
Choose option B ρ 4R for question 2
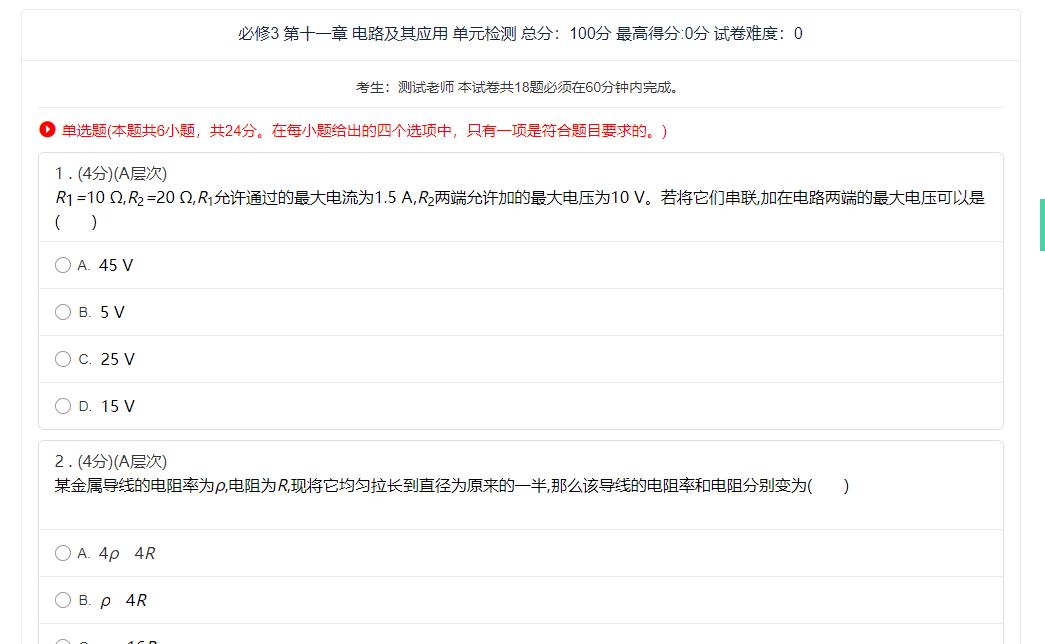(x=63, y=600)
